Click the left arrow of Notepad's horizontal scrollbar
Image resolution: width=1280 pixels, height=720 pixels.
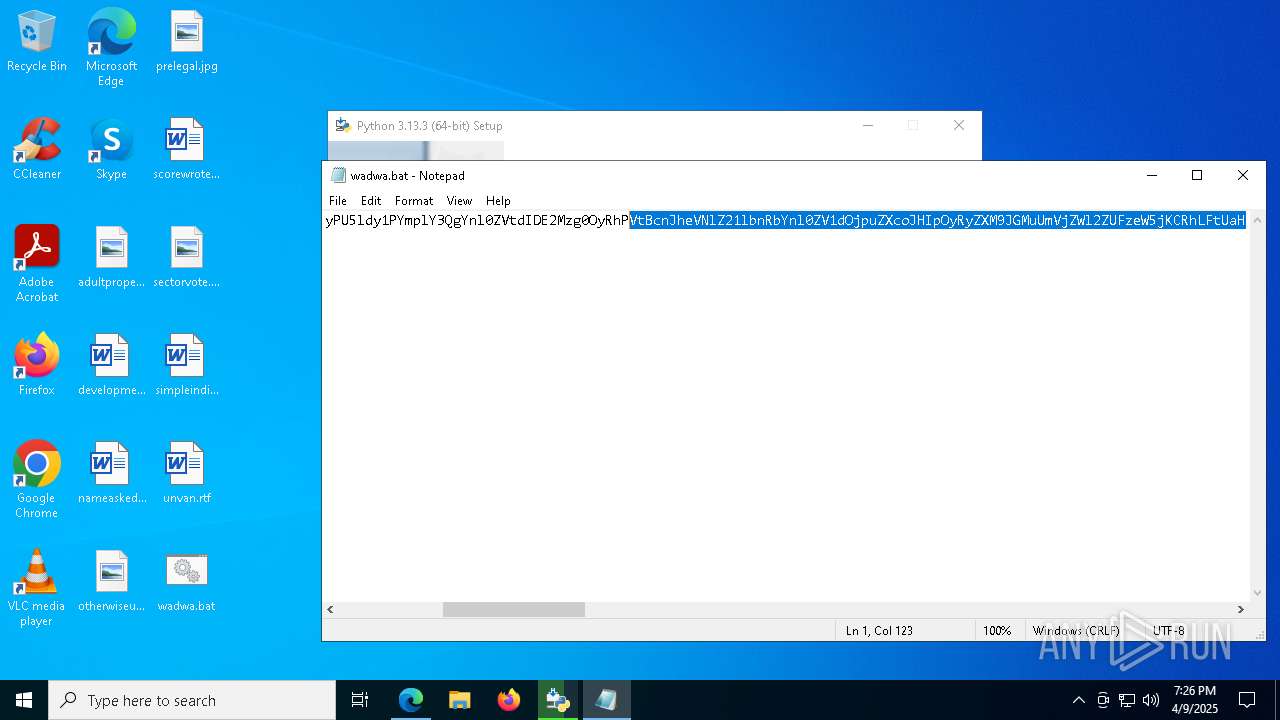pyautogui.click(x=331, y=609)
